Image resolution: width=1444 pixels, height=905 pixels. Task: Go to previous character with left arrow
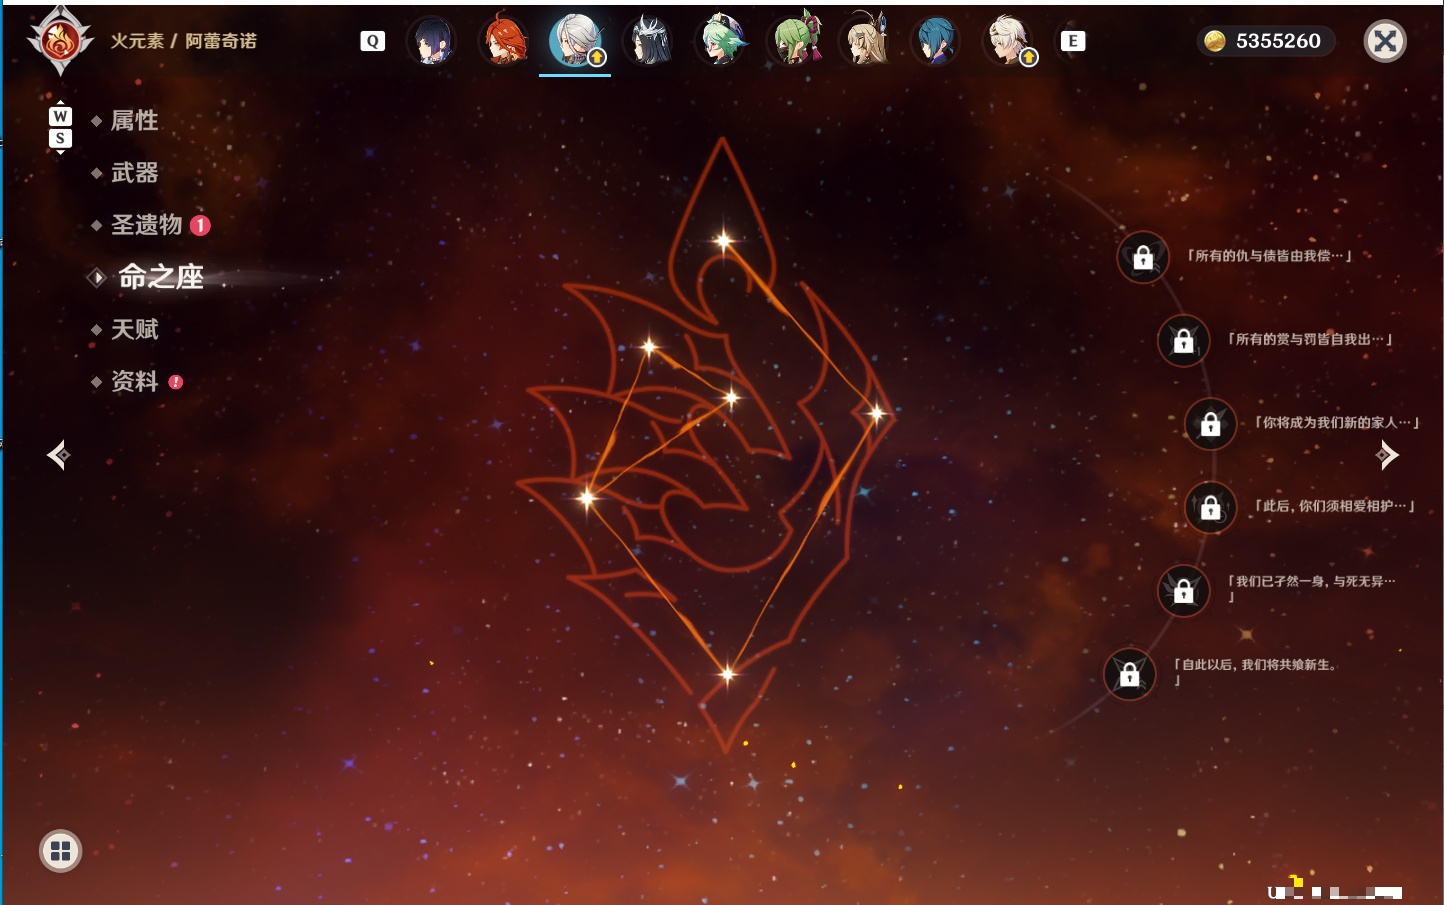coord(59,455)
